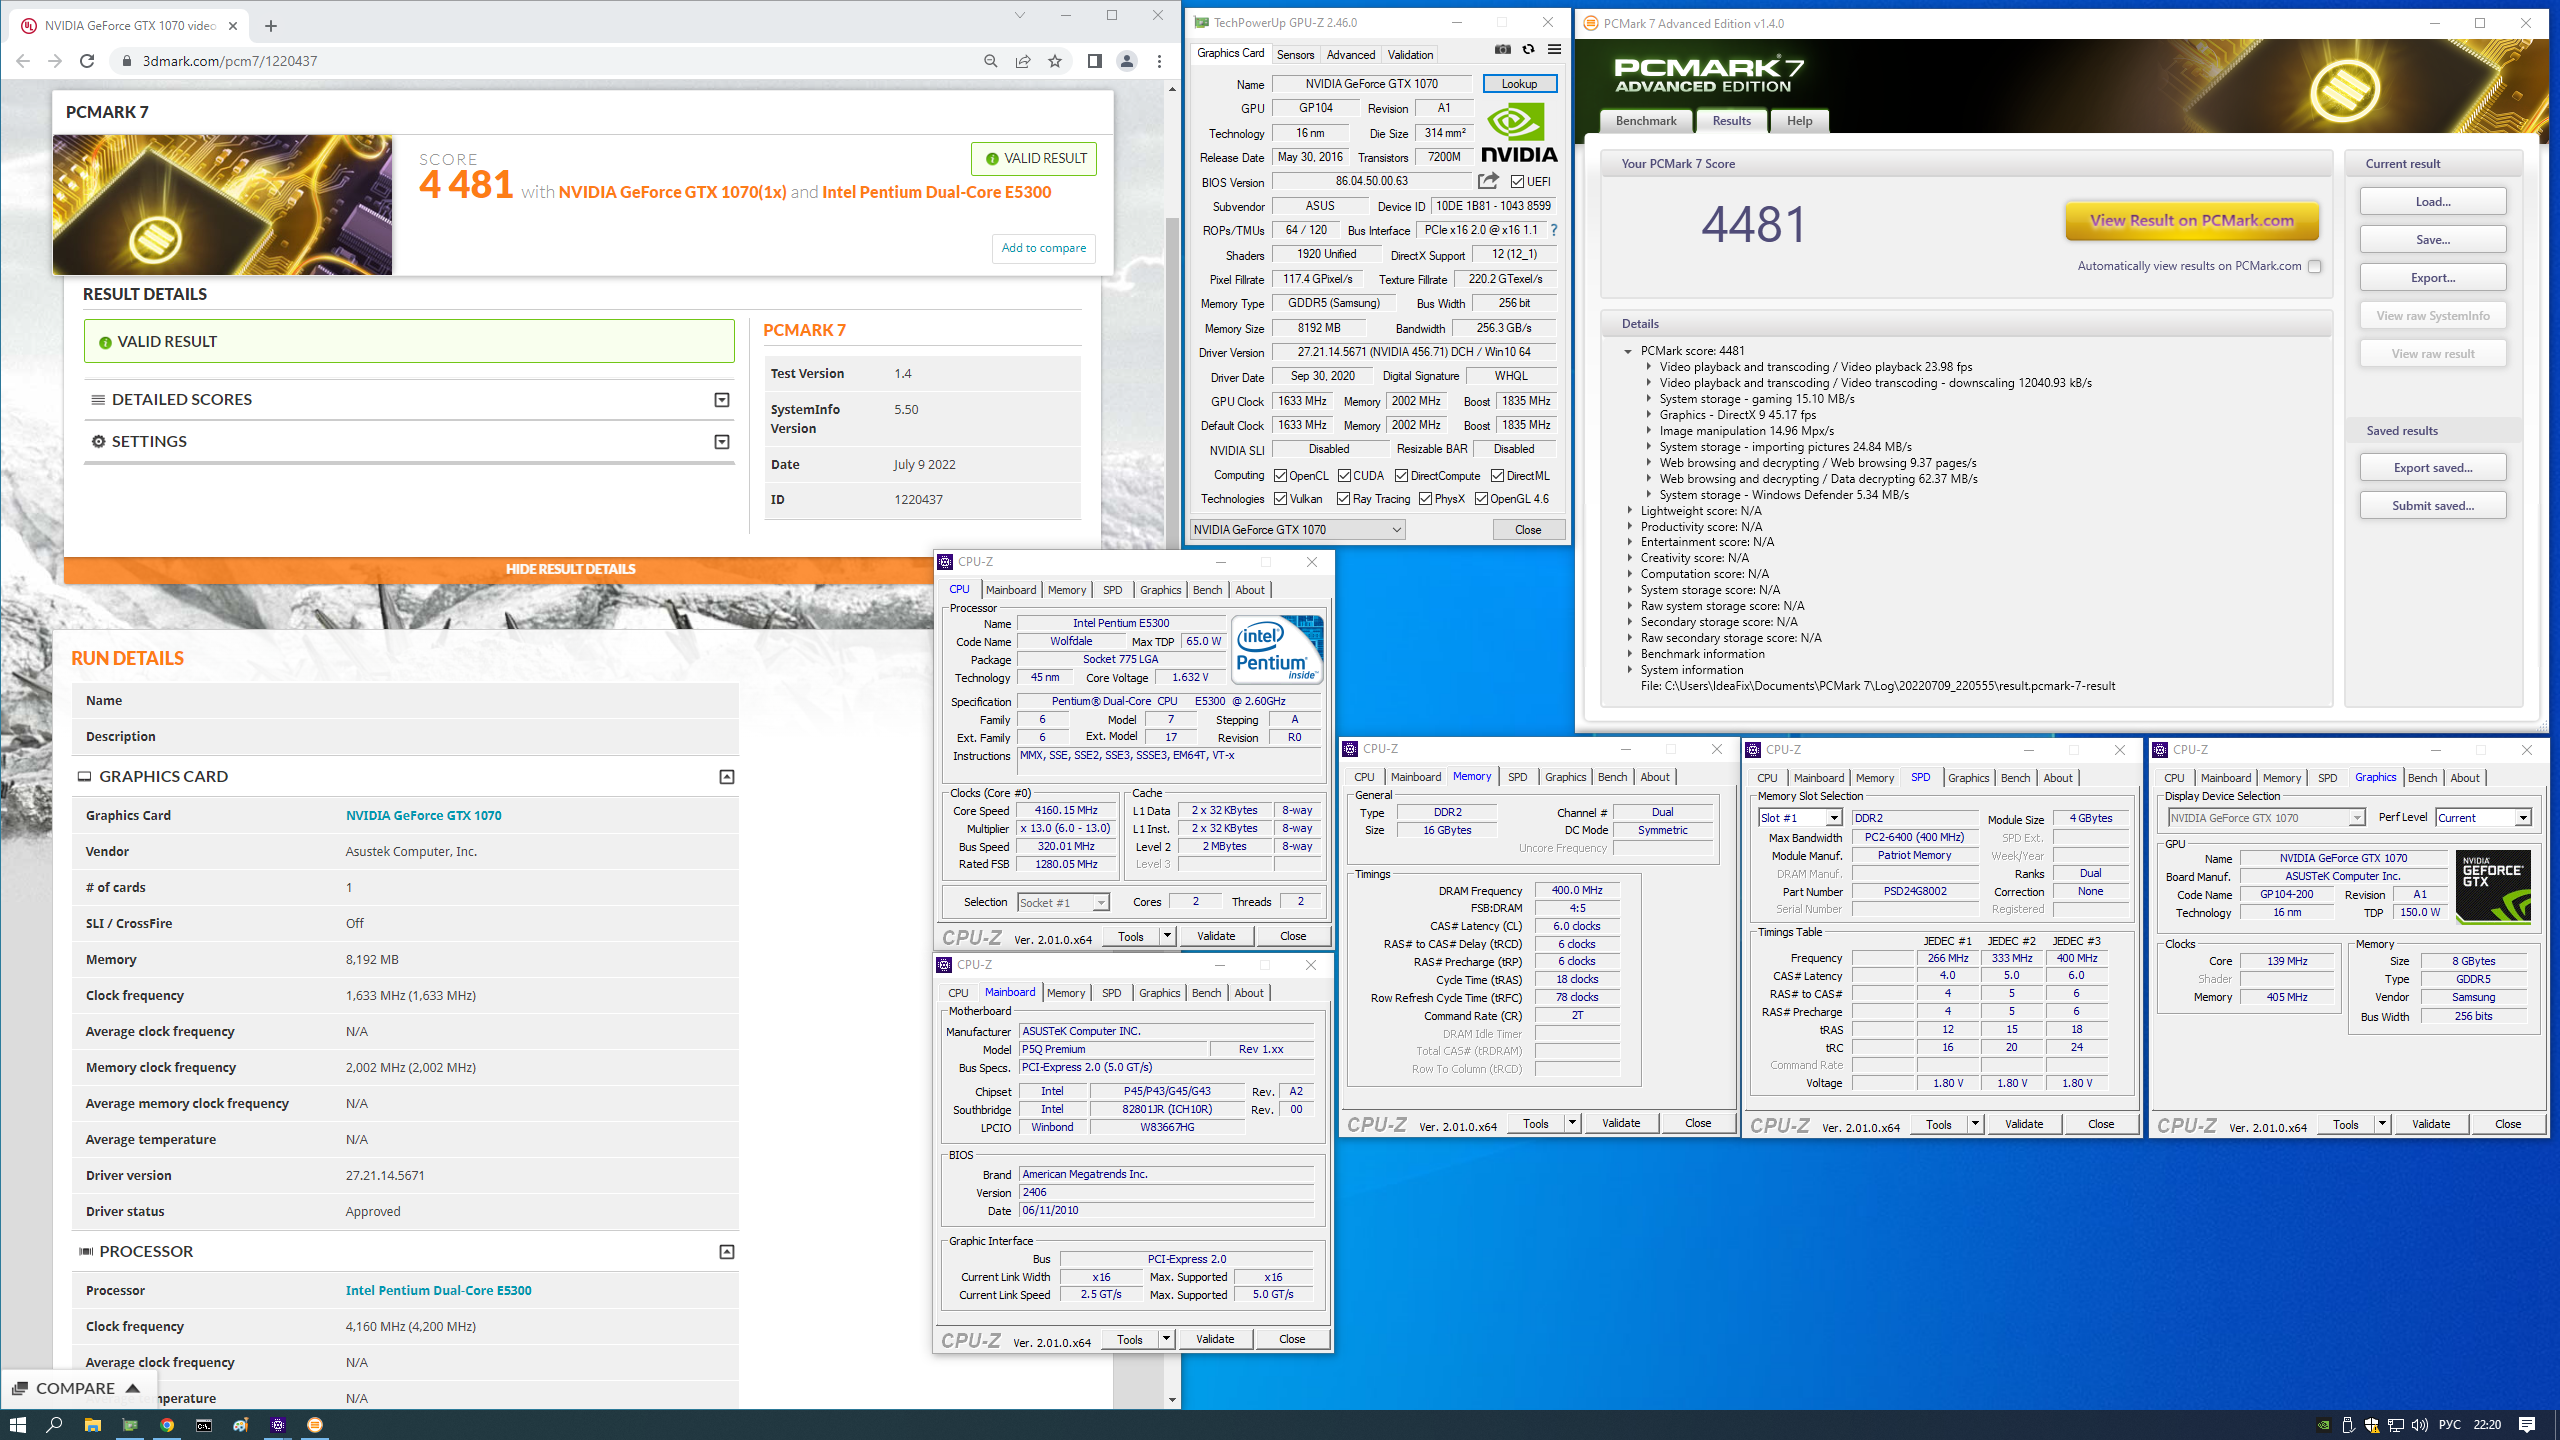This screenshot has width=2560, height=1440.
Task: Toggle the CUDA checkbox
Action: (x=1344, y=476)
